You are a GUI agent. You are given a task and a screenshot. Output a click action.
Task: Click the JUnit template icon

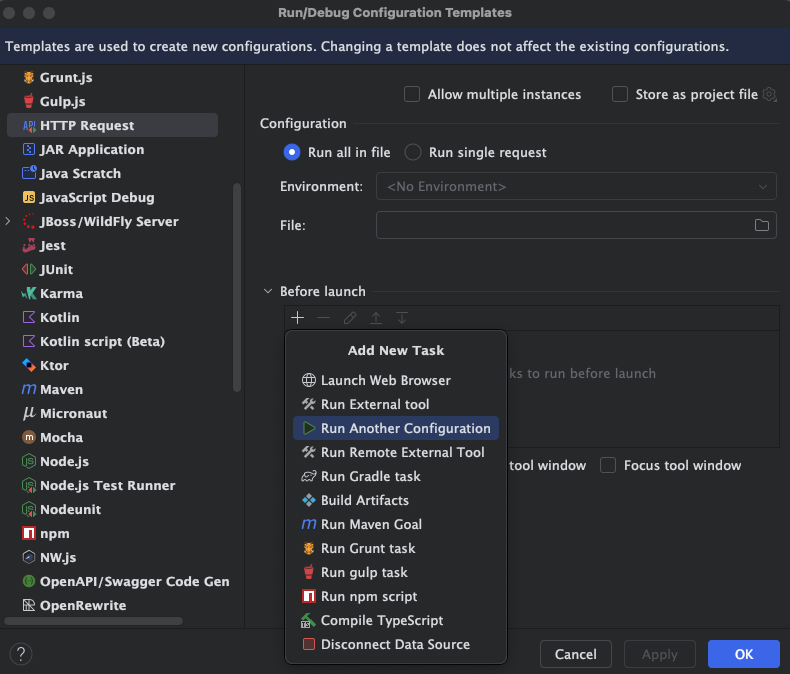click(29, 269)
